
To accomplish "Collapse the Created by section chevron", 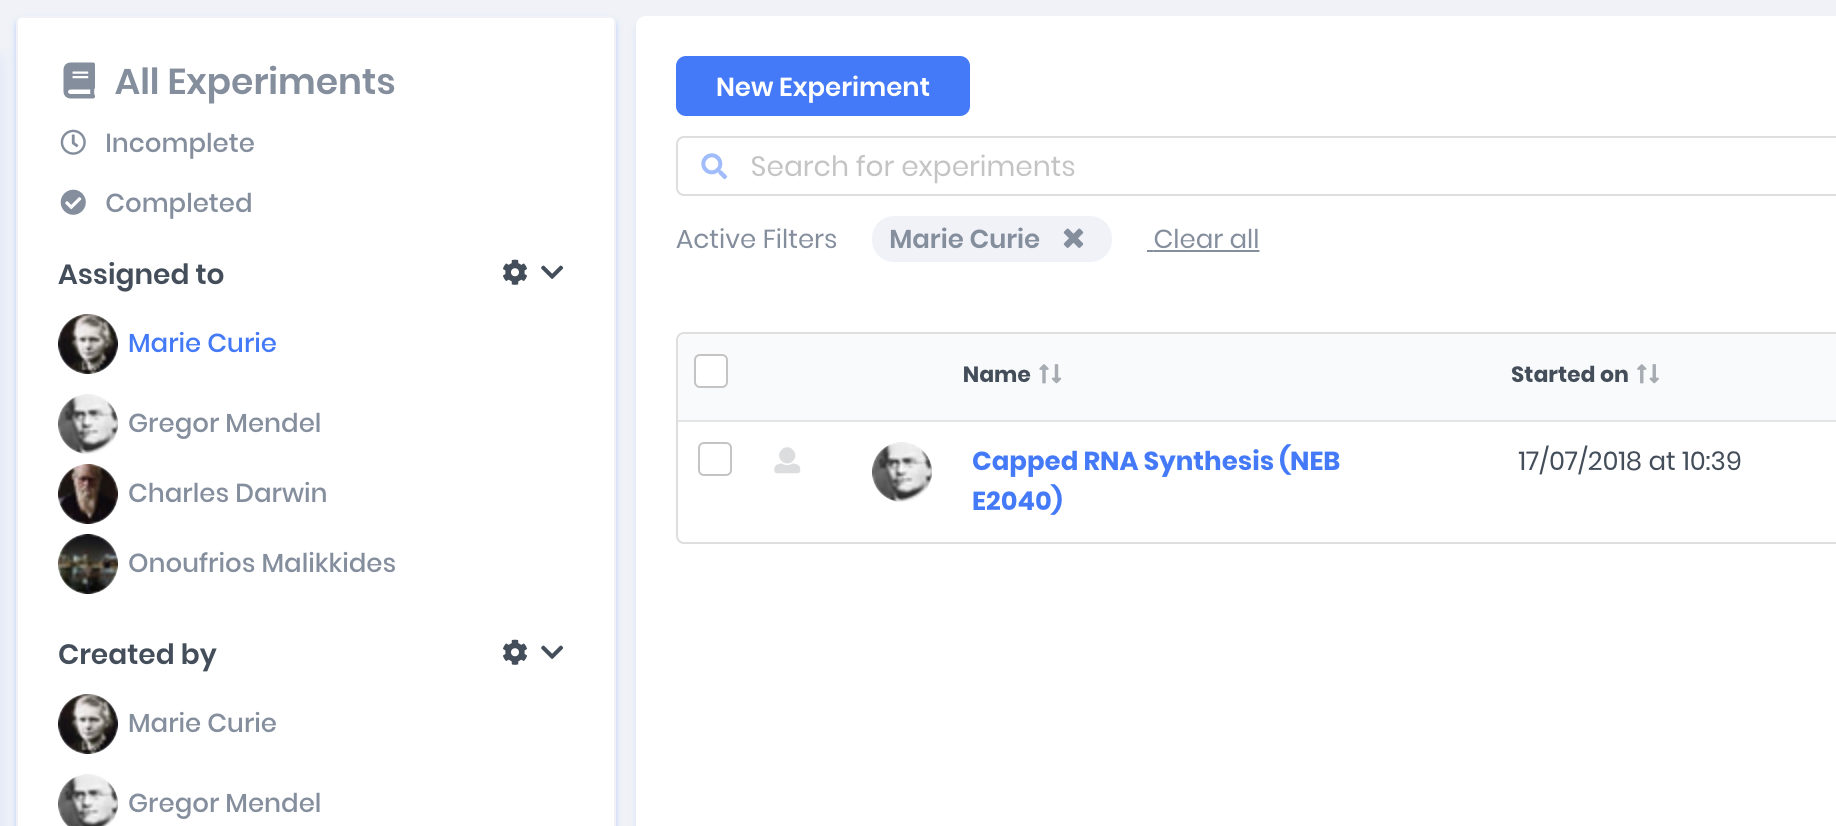I will coord(552,652).
